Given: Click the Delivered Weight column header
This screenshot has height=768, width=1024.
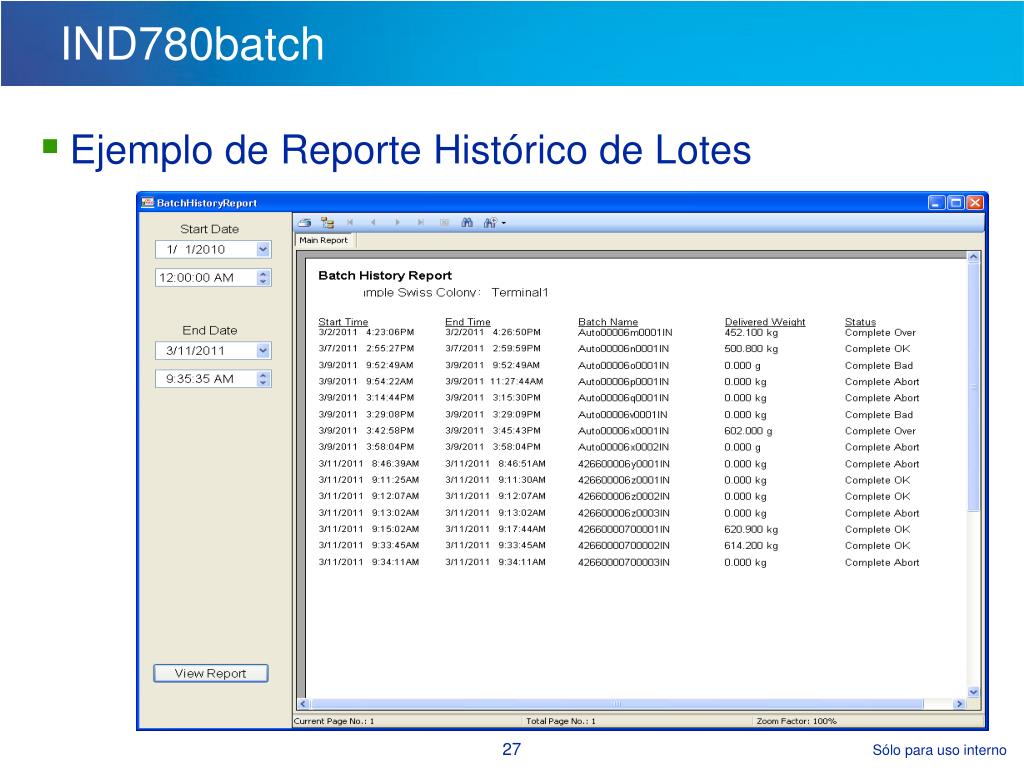Looking at the screenshot, I should (765, 321).
